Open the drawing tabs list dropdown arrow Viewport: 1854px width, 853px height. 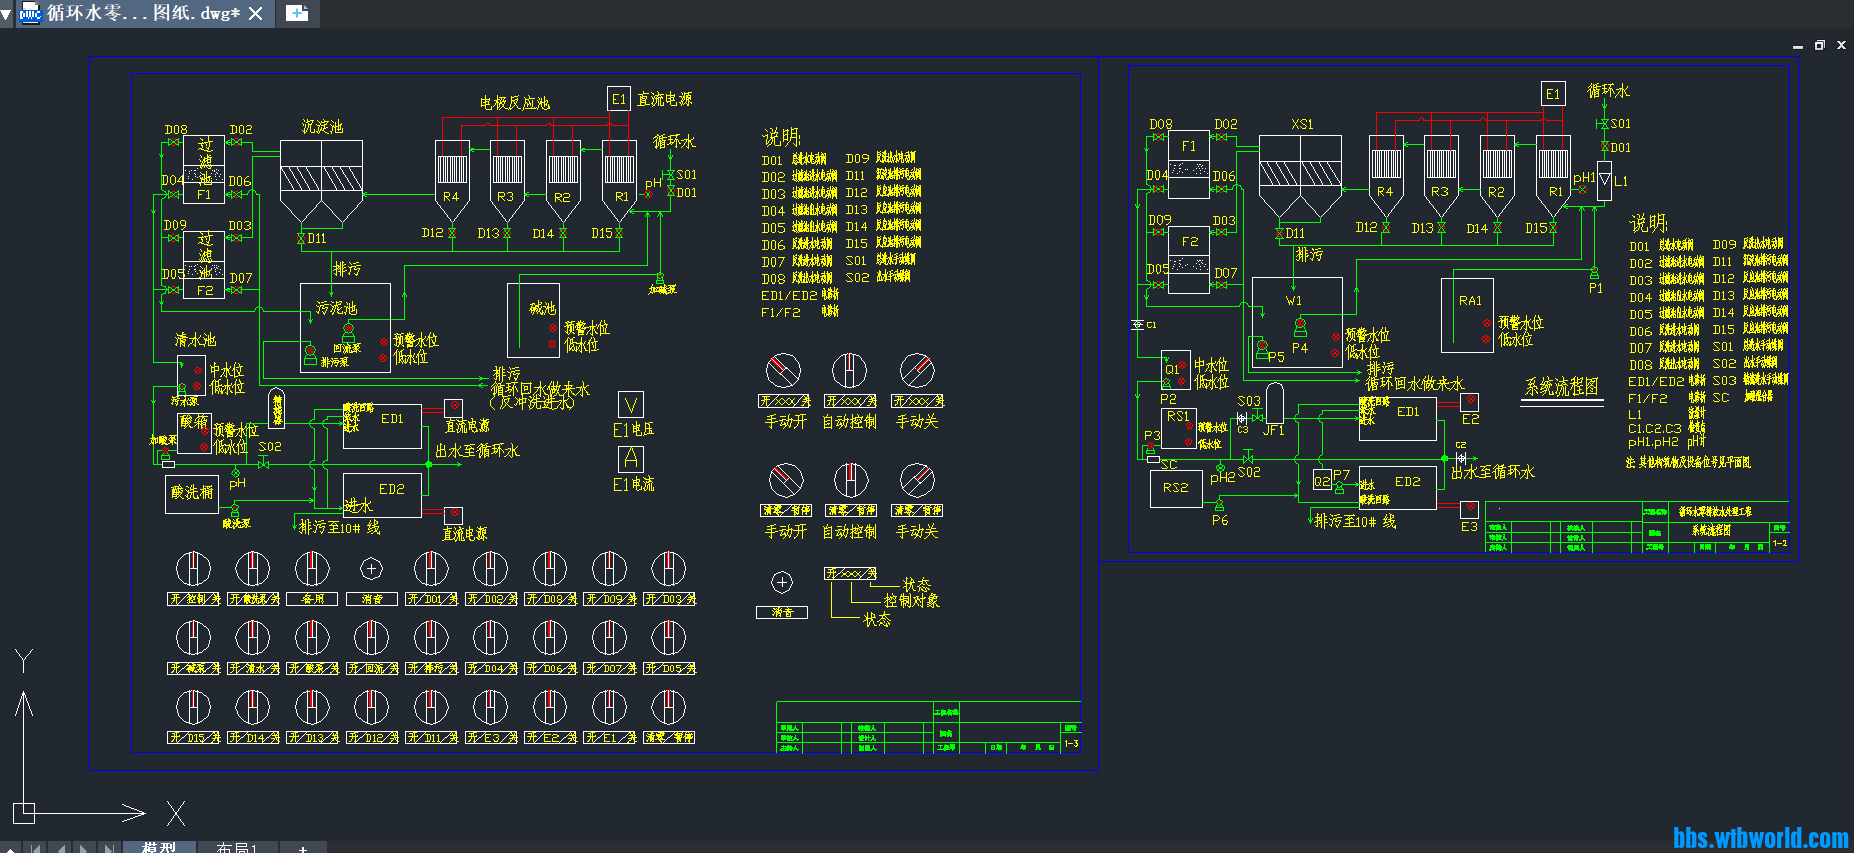[x=6, y=14]
